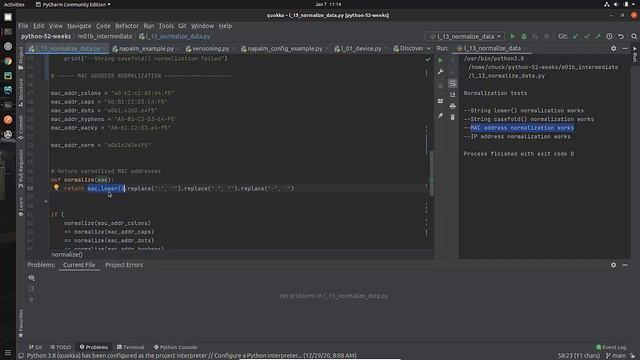Click m01b_intermediate breadcrumb
Screen dimensions: 640x360
pyautogui.click(x=105, y=36)
